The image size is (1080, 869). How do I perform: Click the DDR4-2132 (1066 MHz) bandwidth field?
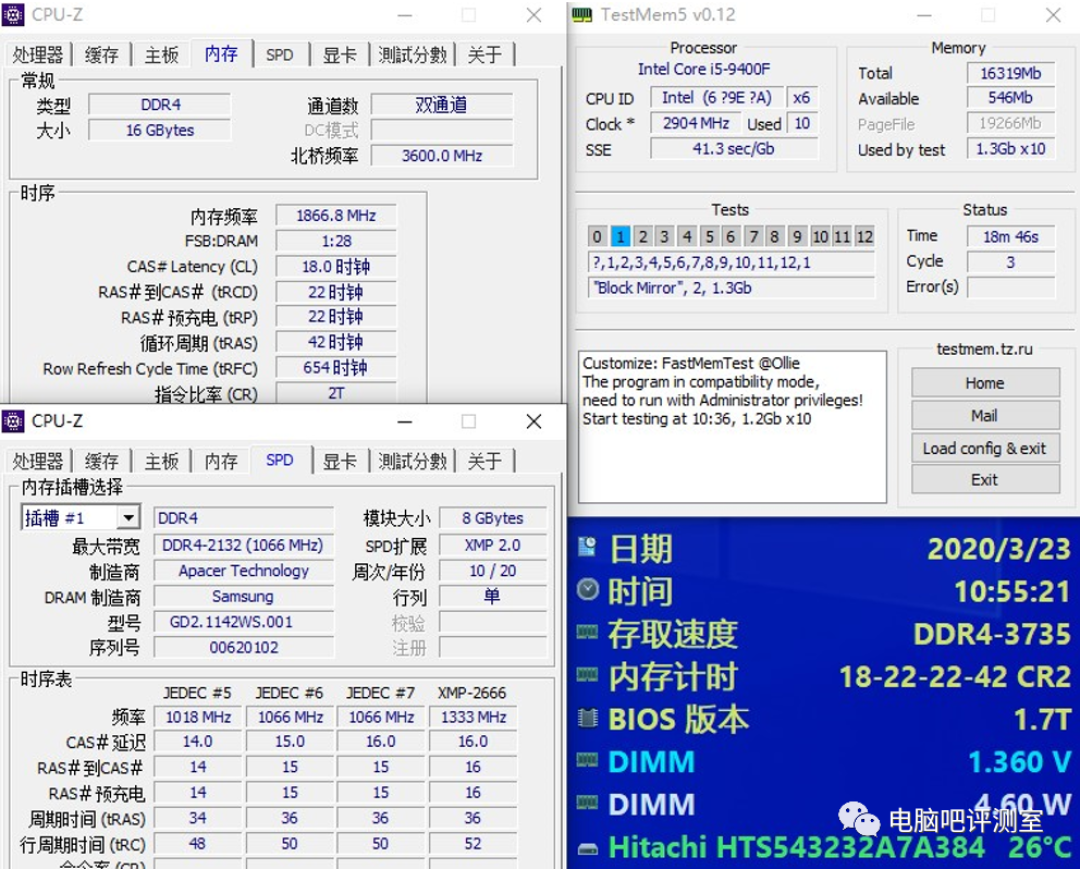[x=244, y=545]
